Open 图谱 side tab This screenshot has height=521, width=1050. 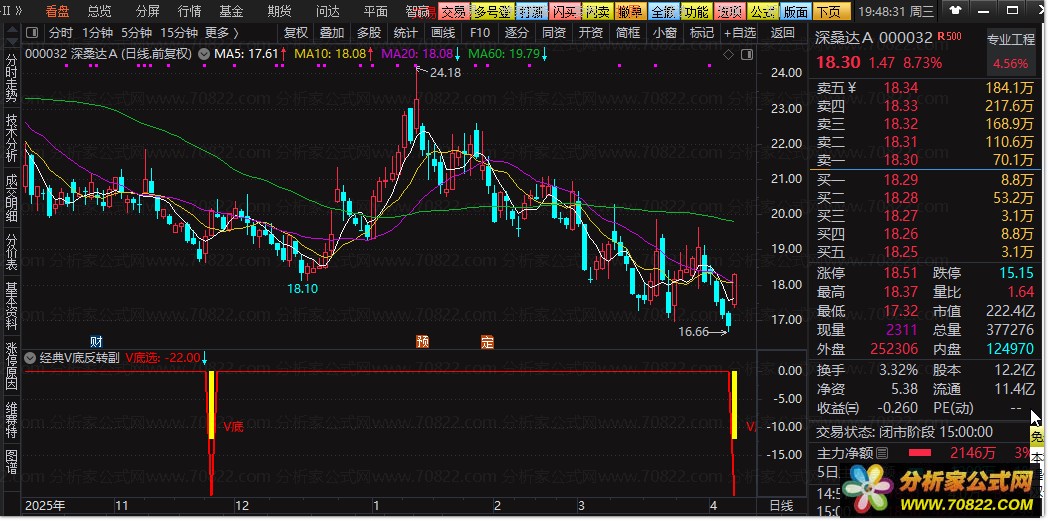[x=11, y=460]
